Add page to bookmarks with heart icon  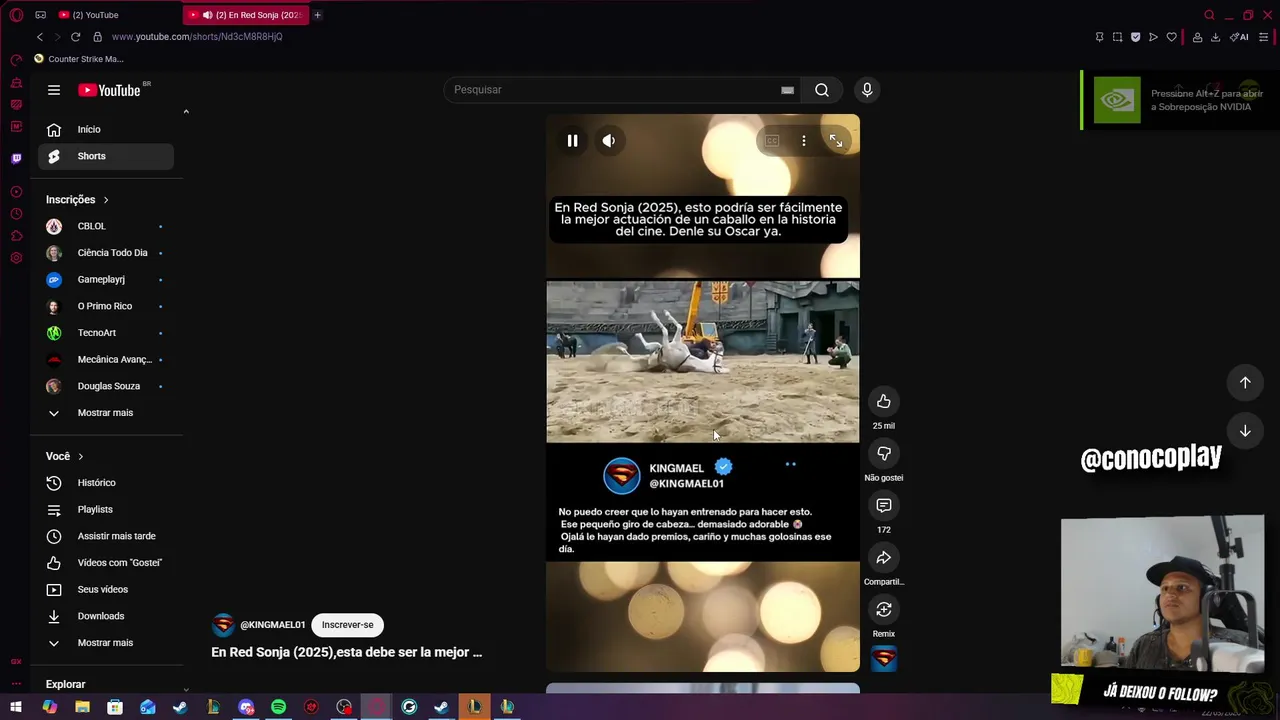pyautogui.click(x=1171, y=37)
